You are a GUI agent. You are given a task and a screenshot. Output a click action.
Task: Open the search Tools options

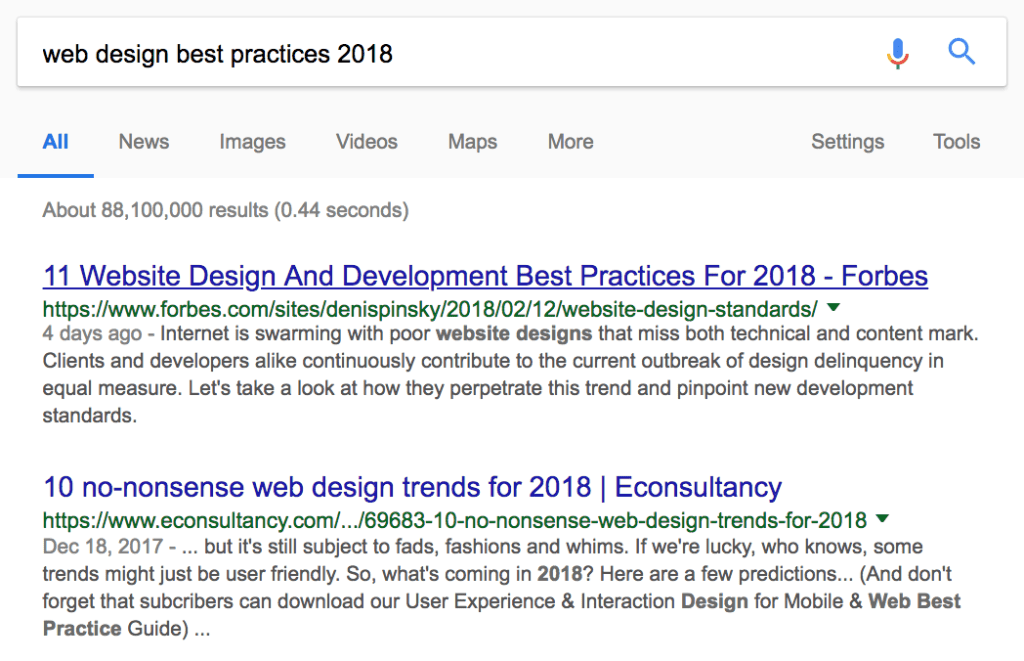956,142
